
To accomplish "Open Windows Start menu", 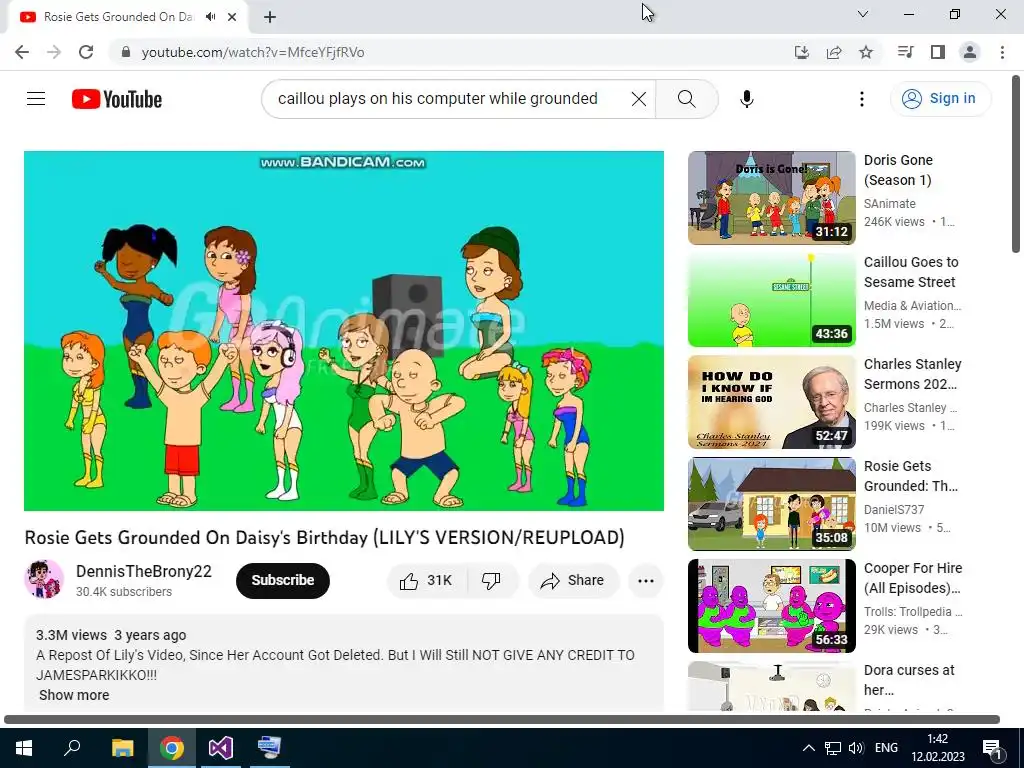I will 24,747.
